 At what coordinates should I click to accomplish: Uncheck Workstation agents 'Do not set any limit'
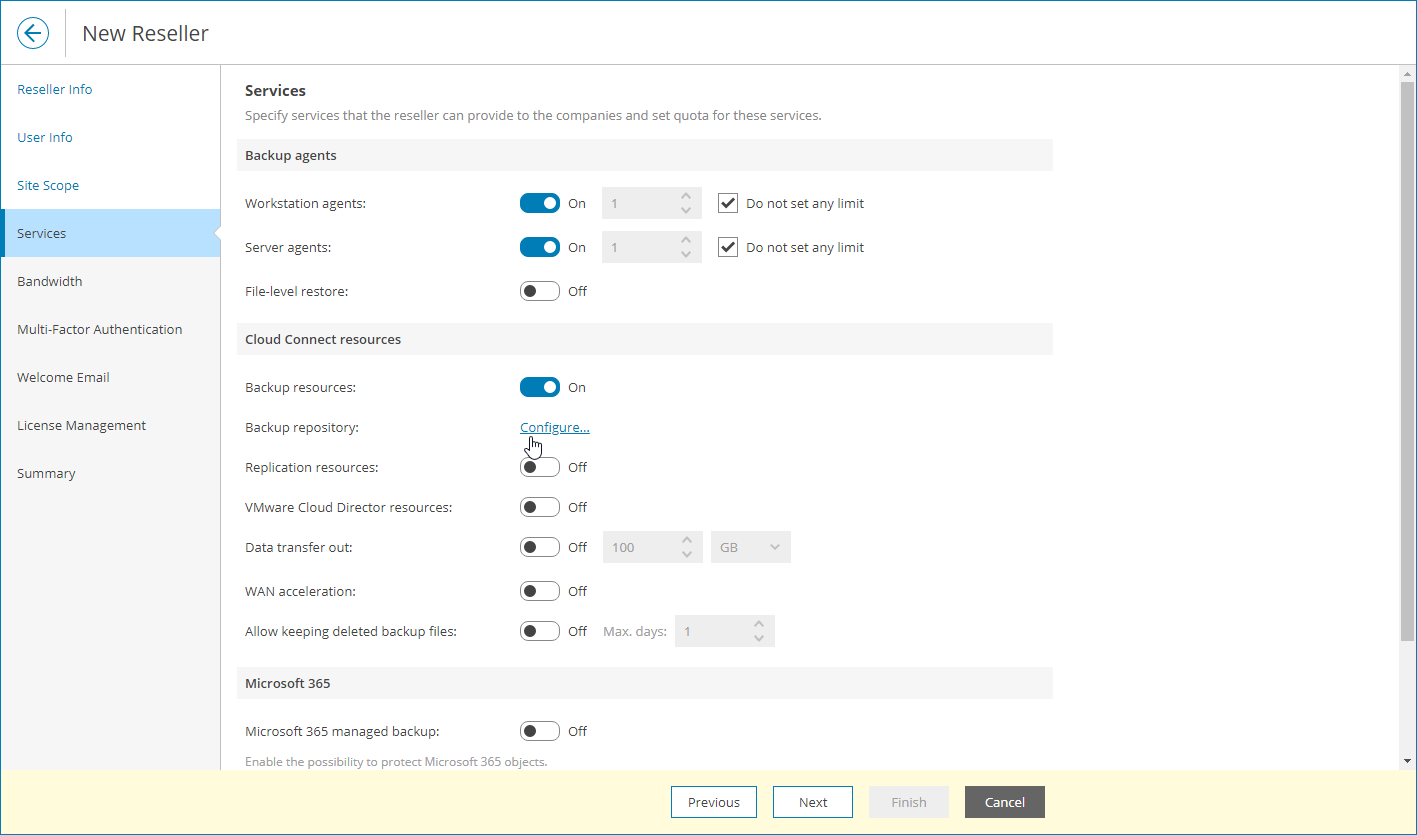pyautogui.click(x=728, y=203)
